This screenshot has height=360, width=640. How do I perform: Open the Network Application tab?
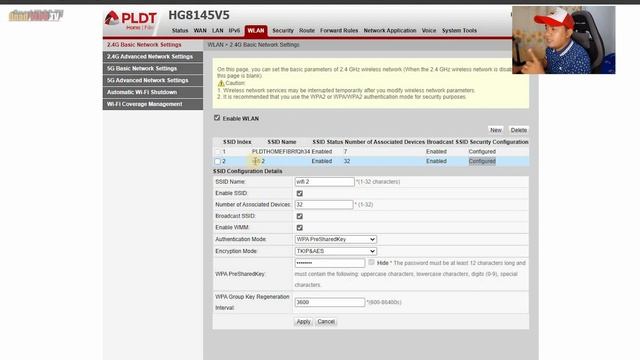pos(390,31)
